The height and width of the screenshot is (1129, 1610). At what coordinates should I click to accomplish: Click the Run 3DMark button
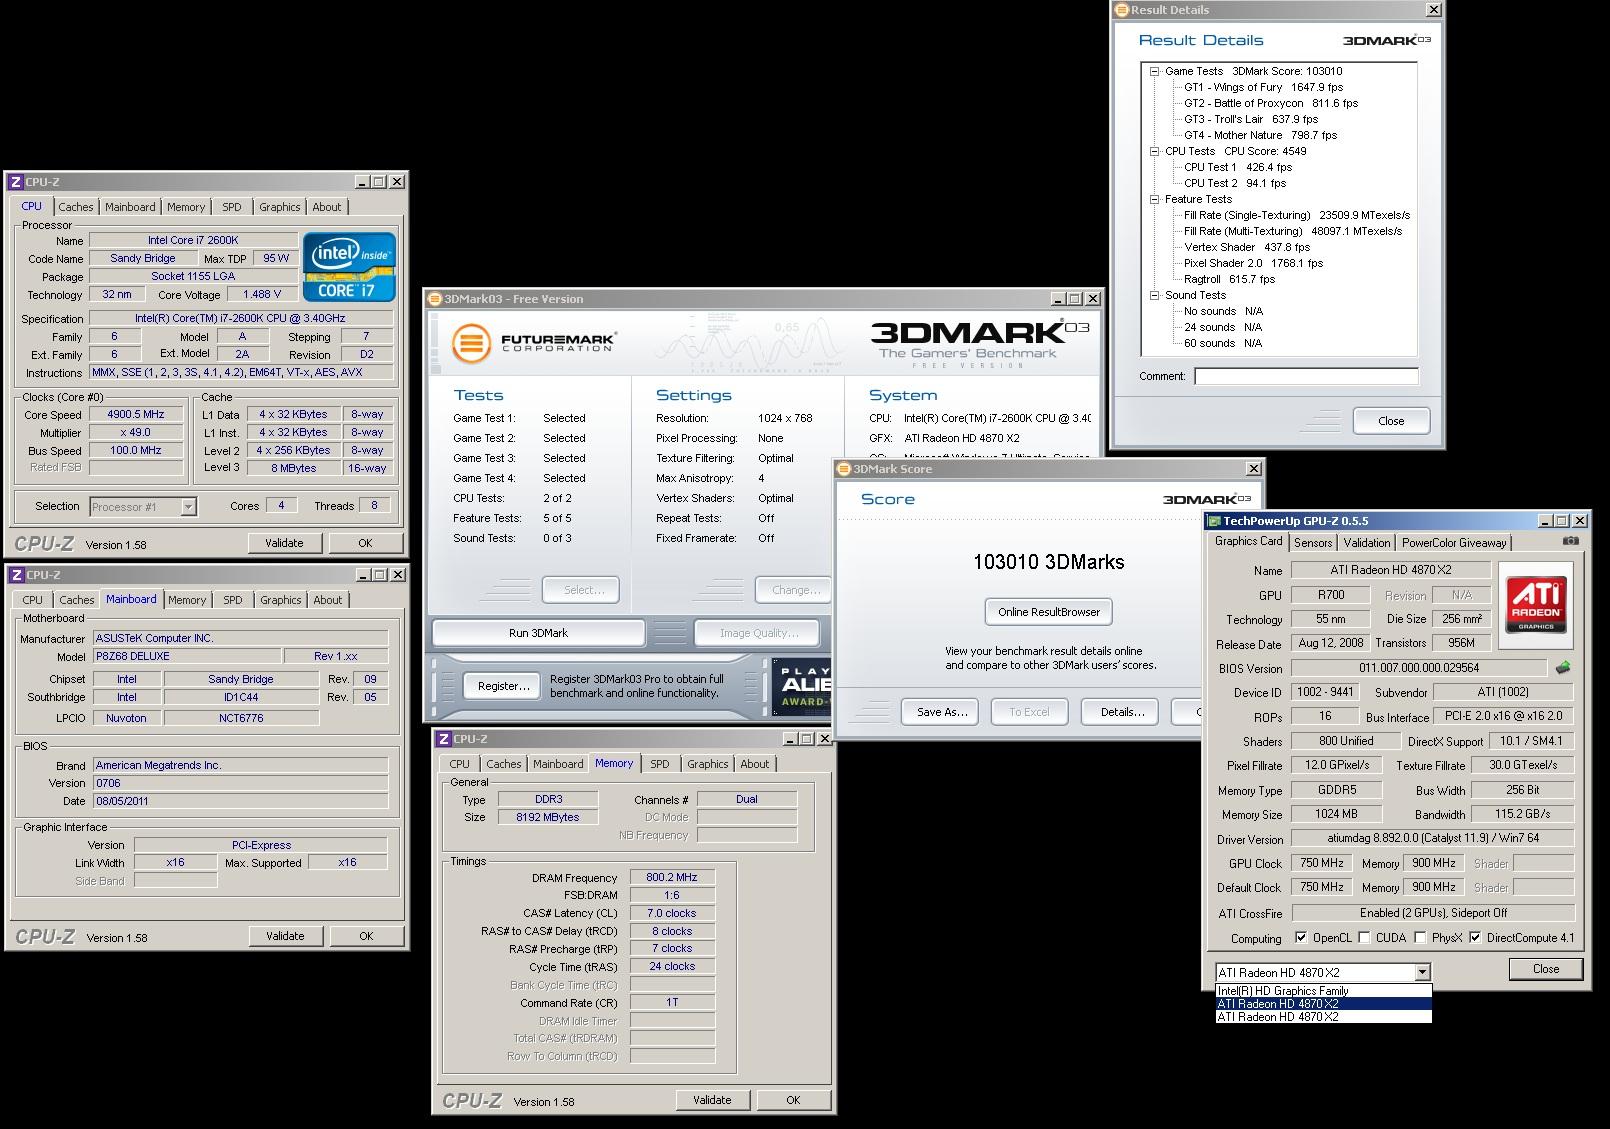538,633
